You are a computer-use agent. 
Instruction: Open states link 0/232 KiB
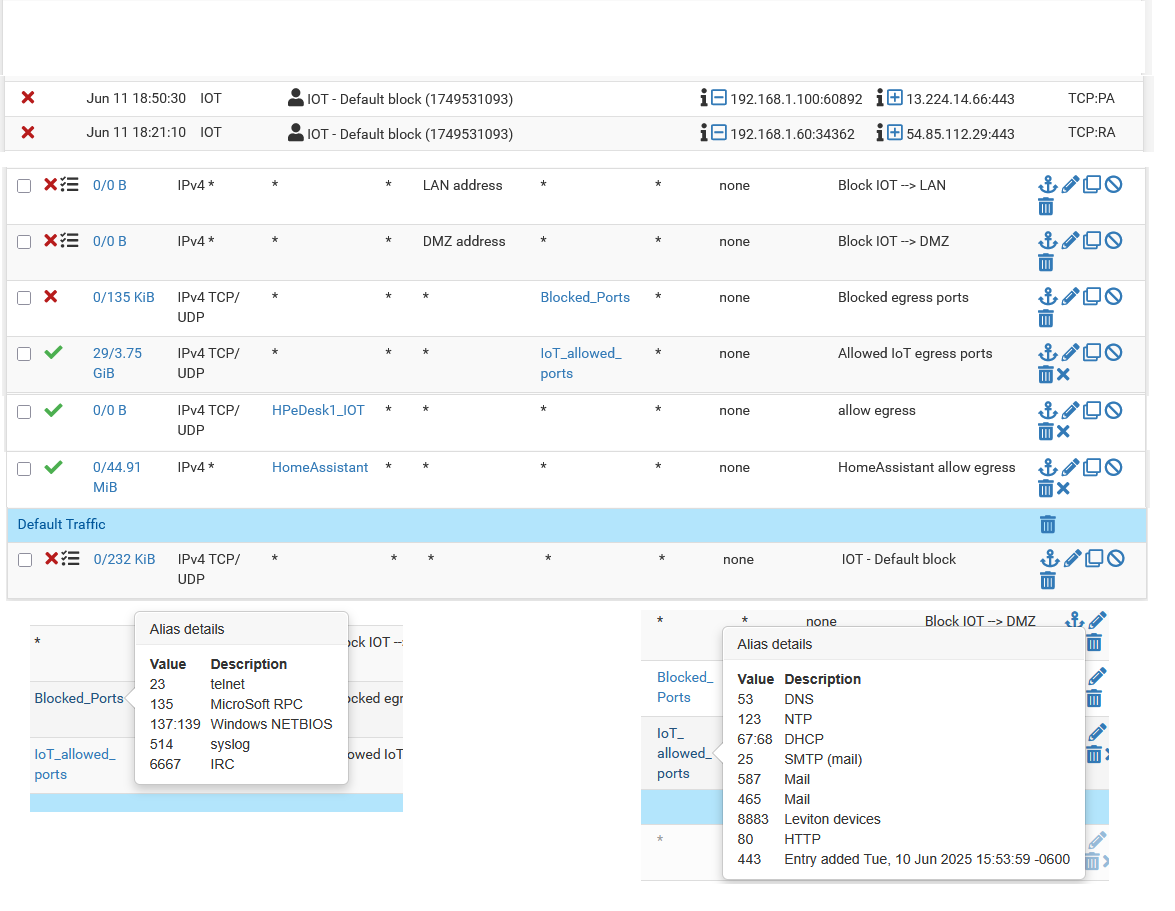124,559
